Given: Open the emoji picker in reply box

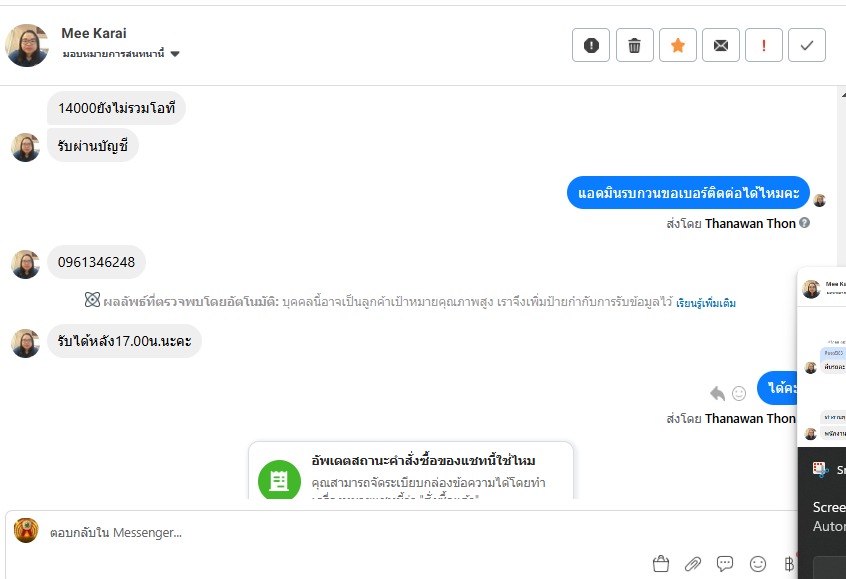Looking at the screenshot, I should [757, 564].
